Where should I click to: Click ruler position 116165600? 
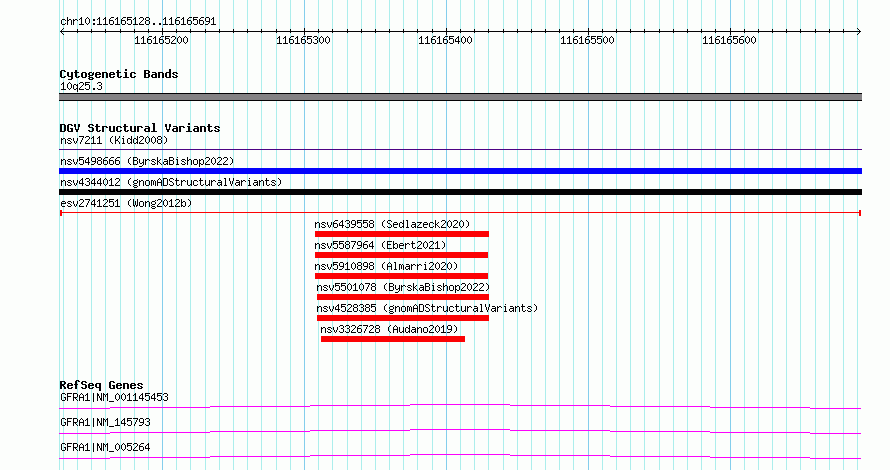click(729, 40)
